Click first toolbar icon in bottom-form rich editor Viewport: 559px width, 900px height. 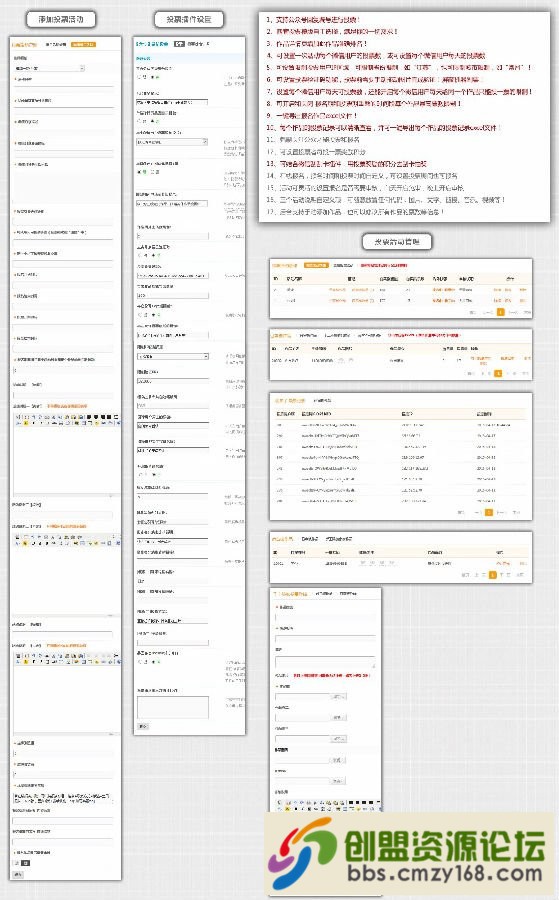(279, 802)
